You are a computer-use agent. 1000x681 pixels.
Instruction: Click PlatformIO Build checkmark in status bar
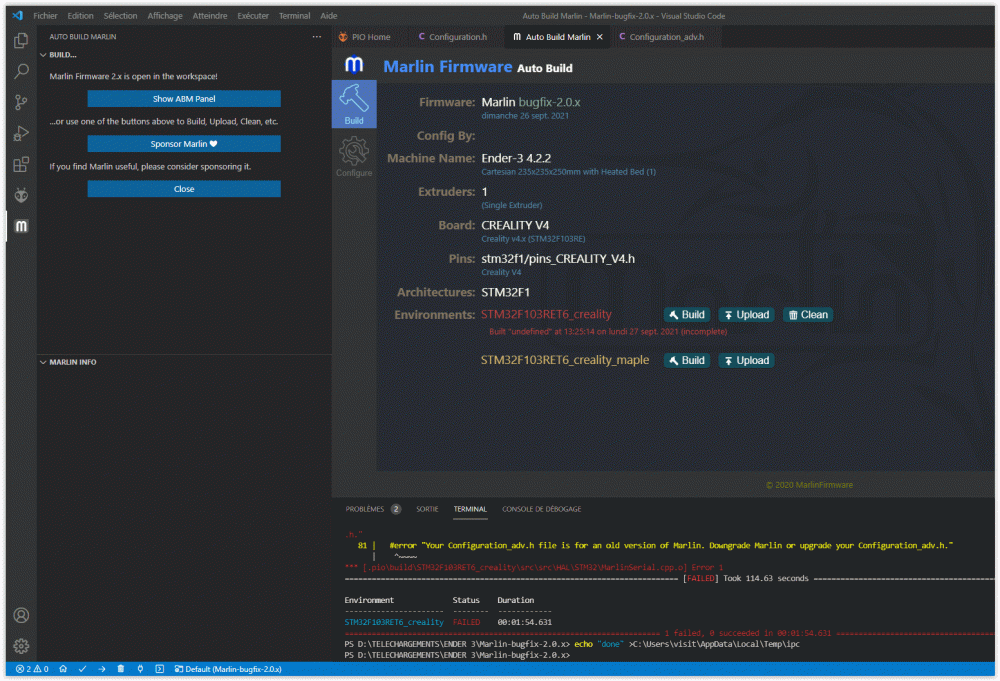tap(82, 669)
